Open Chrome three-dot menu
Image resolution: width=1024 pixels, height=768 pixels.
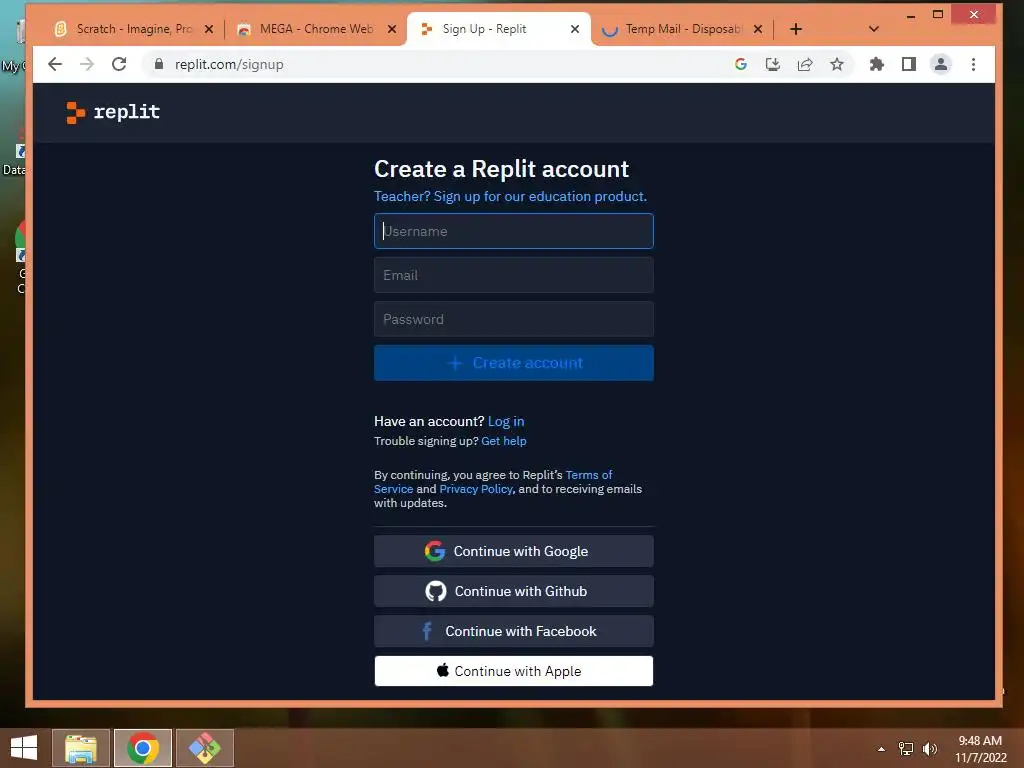click(973, 64)
